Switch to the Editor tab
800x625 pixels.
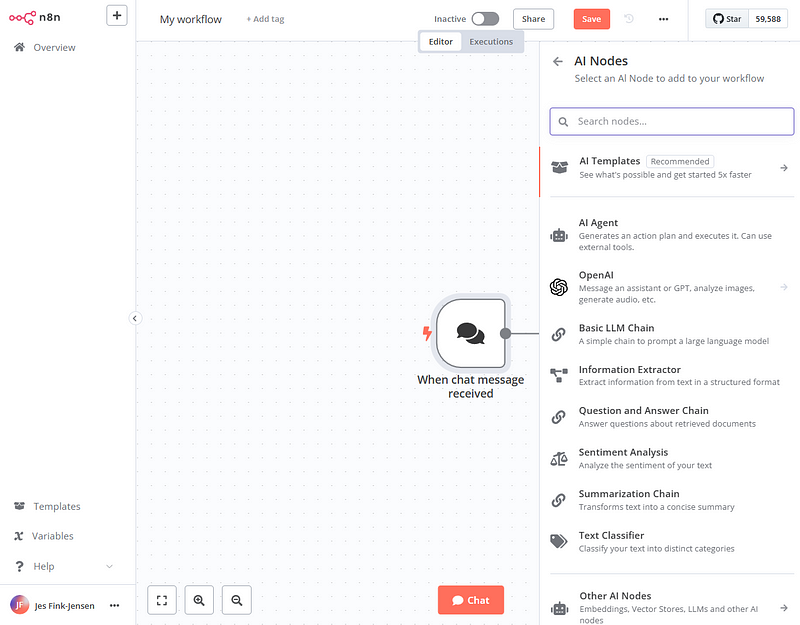click(x=440, y=42)
